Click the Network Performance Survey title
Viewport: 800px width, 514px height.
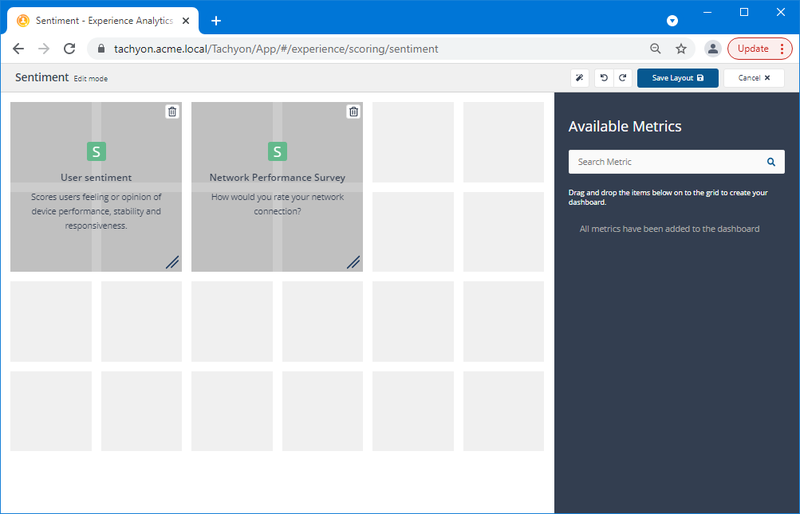(x=277, y=178)
